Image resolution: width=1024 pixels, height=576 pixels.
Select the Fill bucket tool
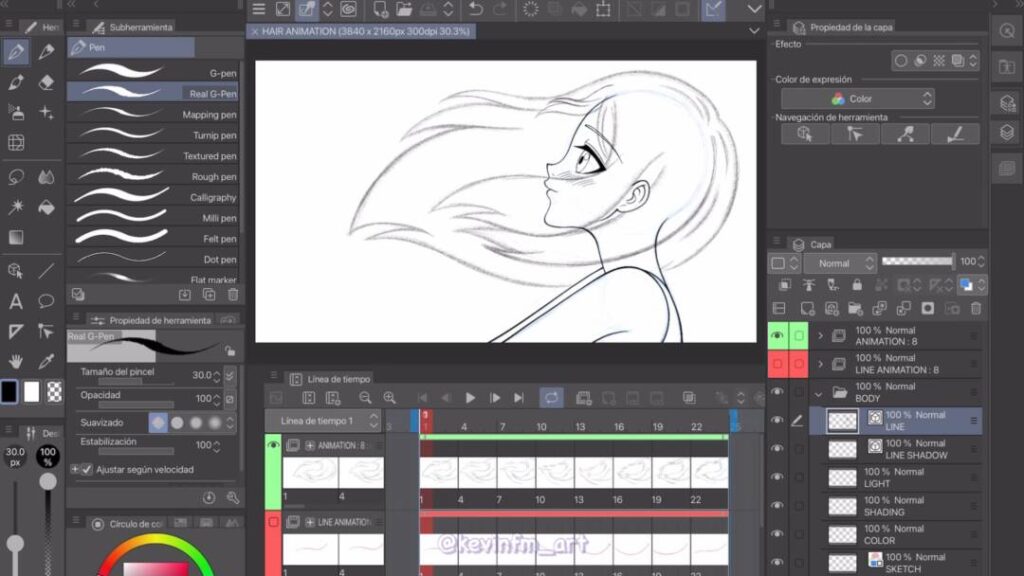pos(46,208)
